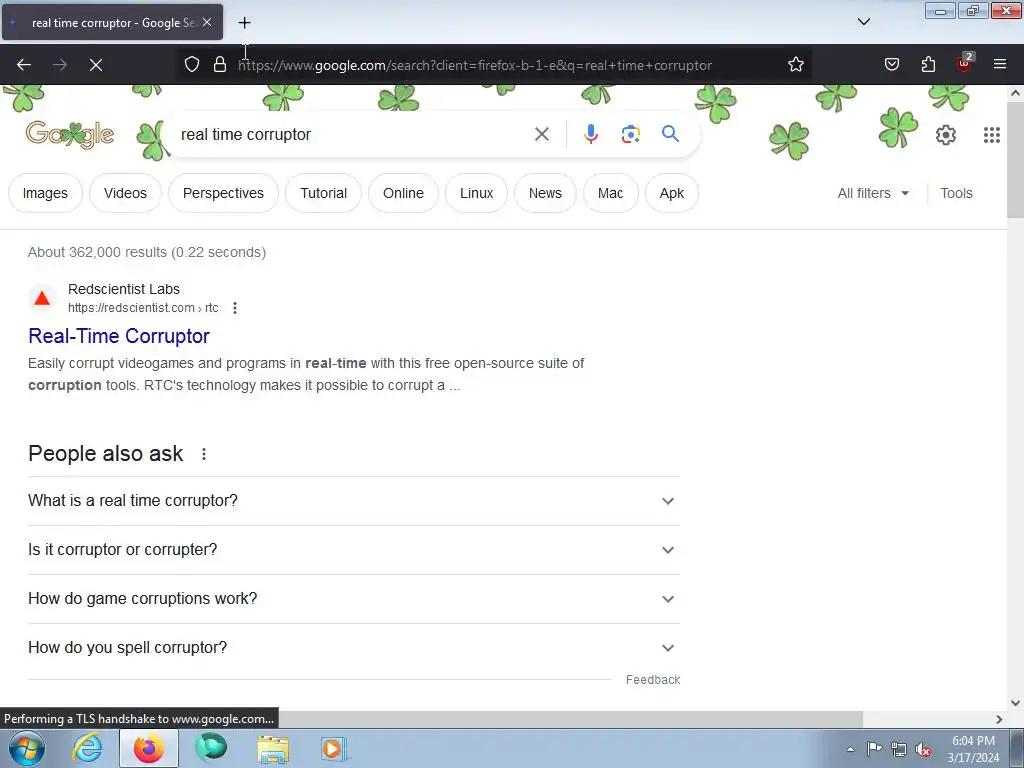This screenshot has width=1024, height=768.
Task: Select the Online filter chip
Action: click(x=404, y=193)
